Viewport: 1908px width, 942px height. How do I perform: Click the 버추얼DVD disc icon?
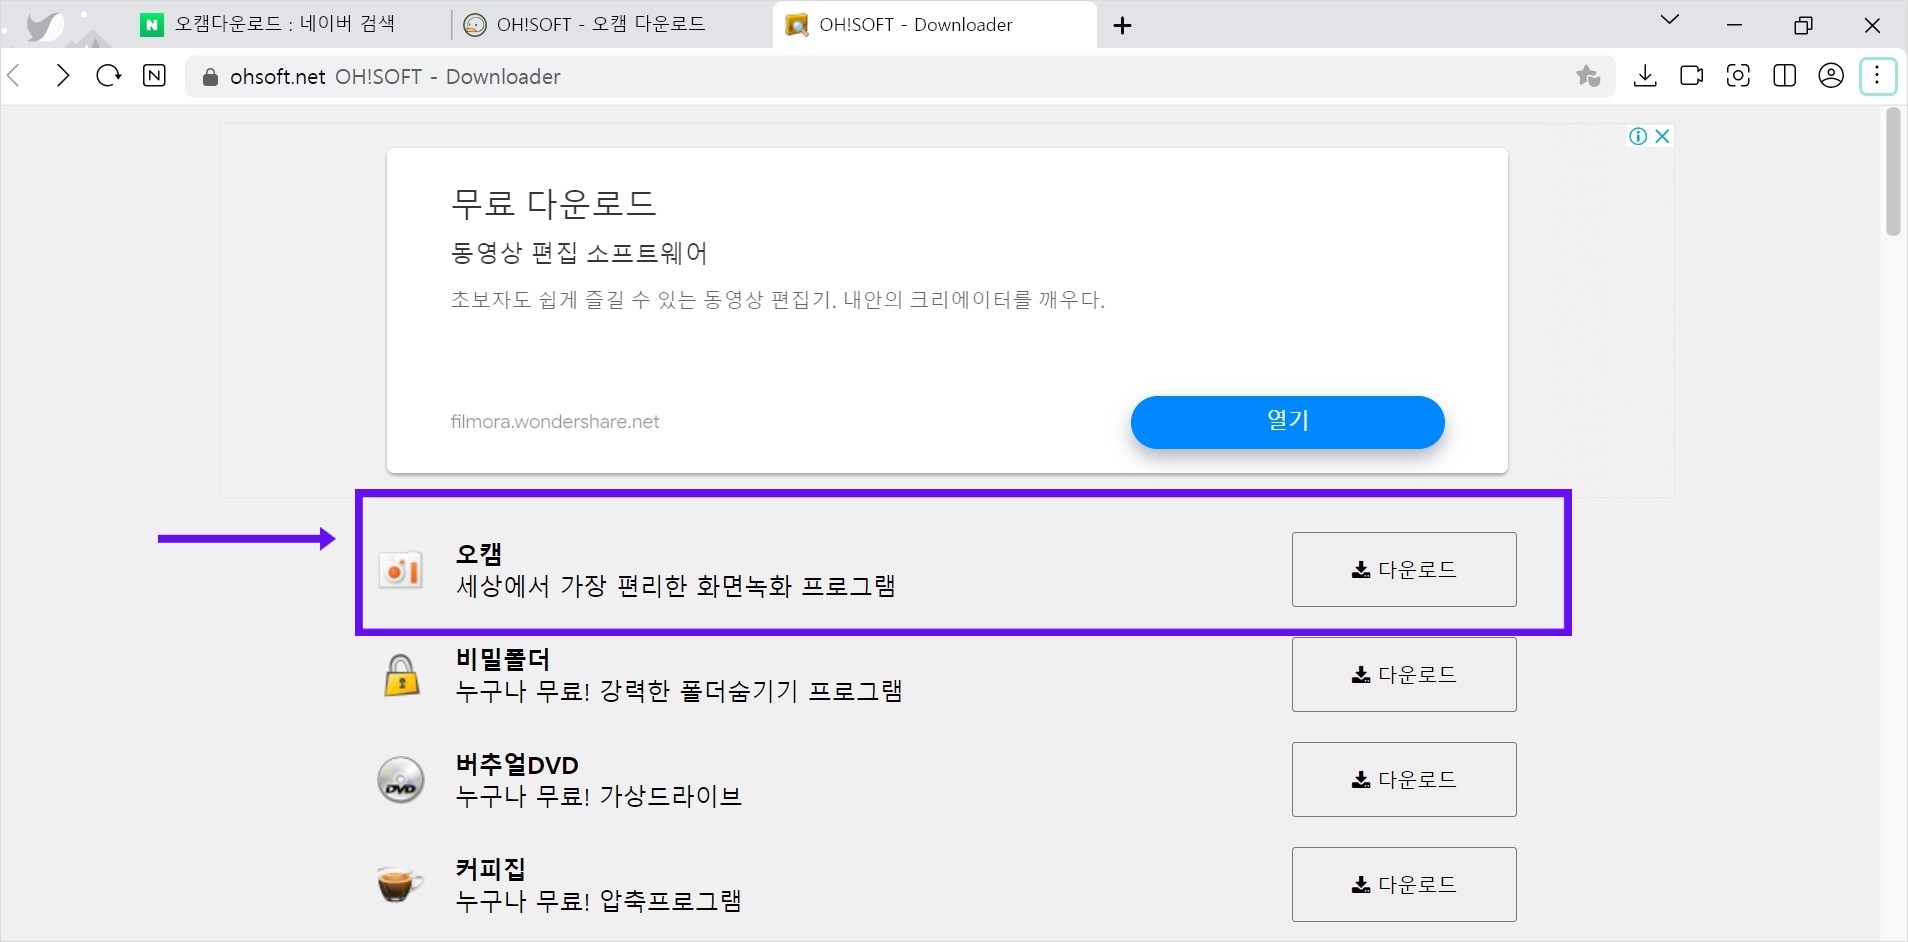click(400, 780)
